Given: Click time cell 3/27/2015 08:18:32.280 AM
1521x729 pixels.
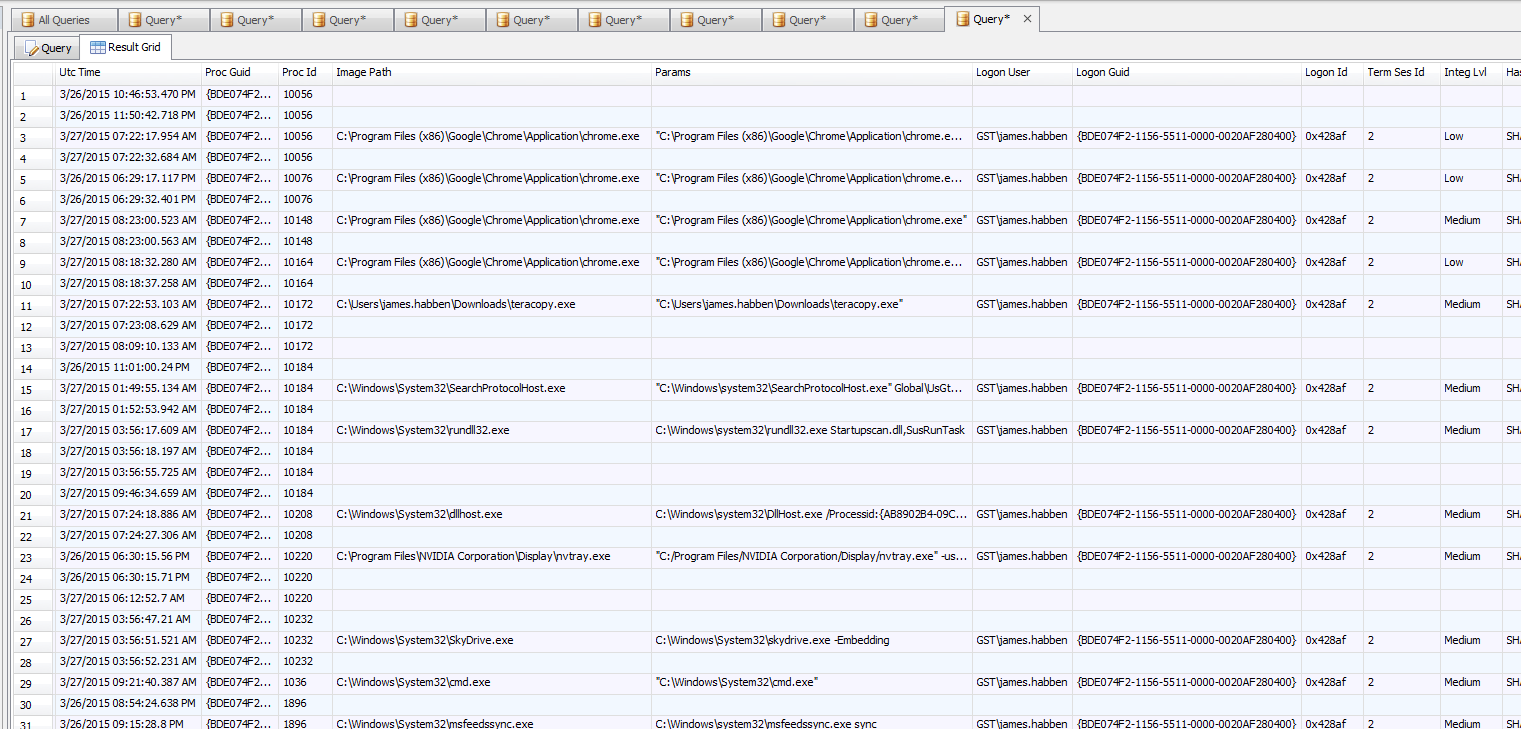Looking at the screenshot, I should (128, 262).
